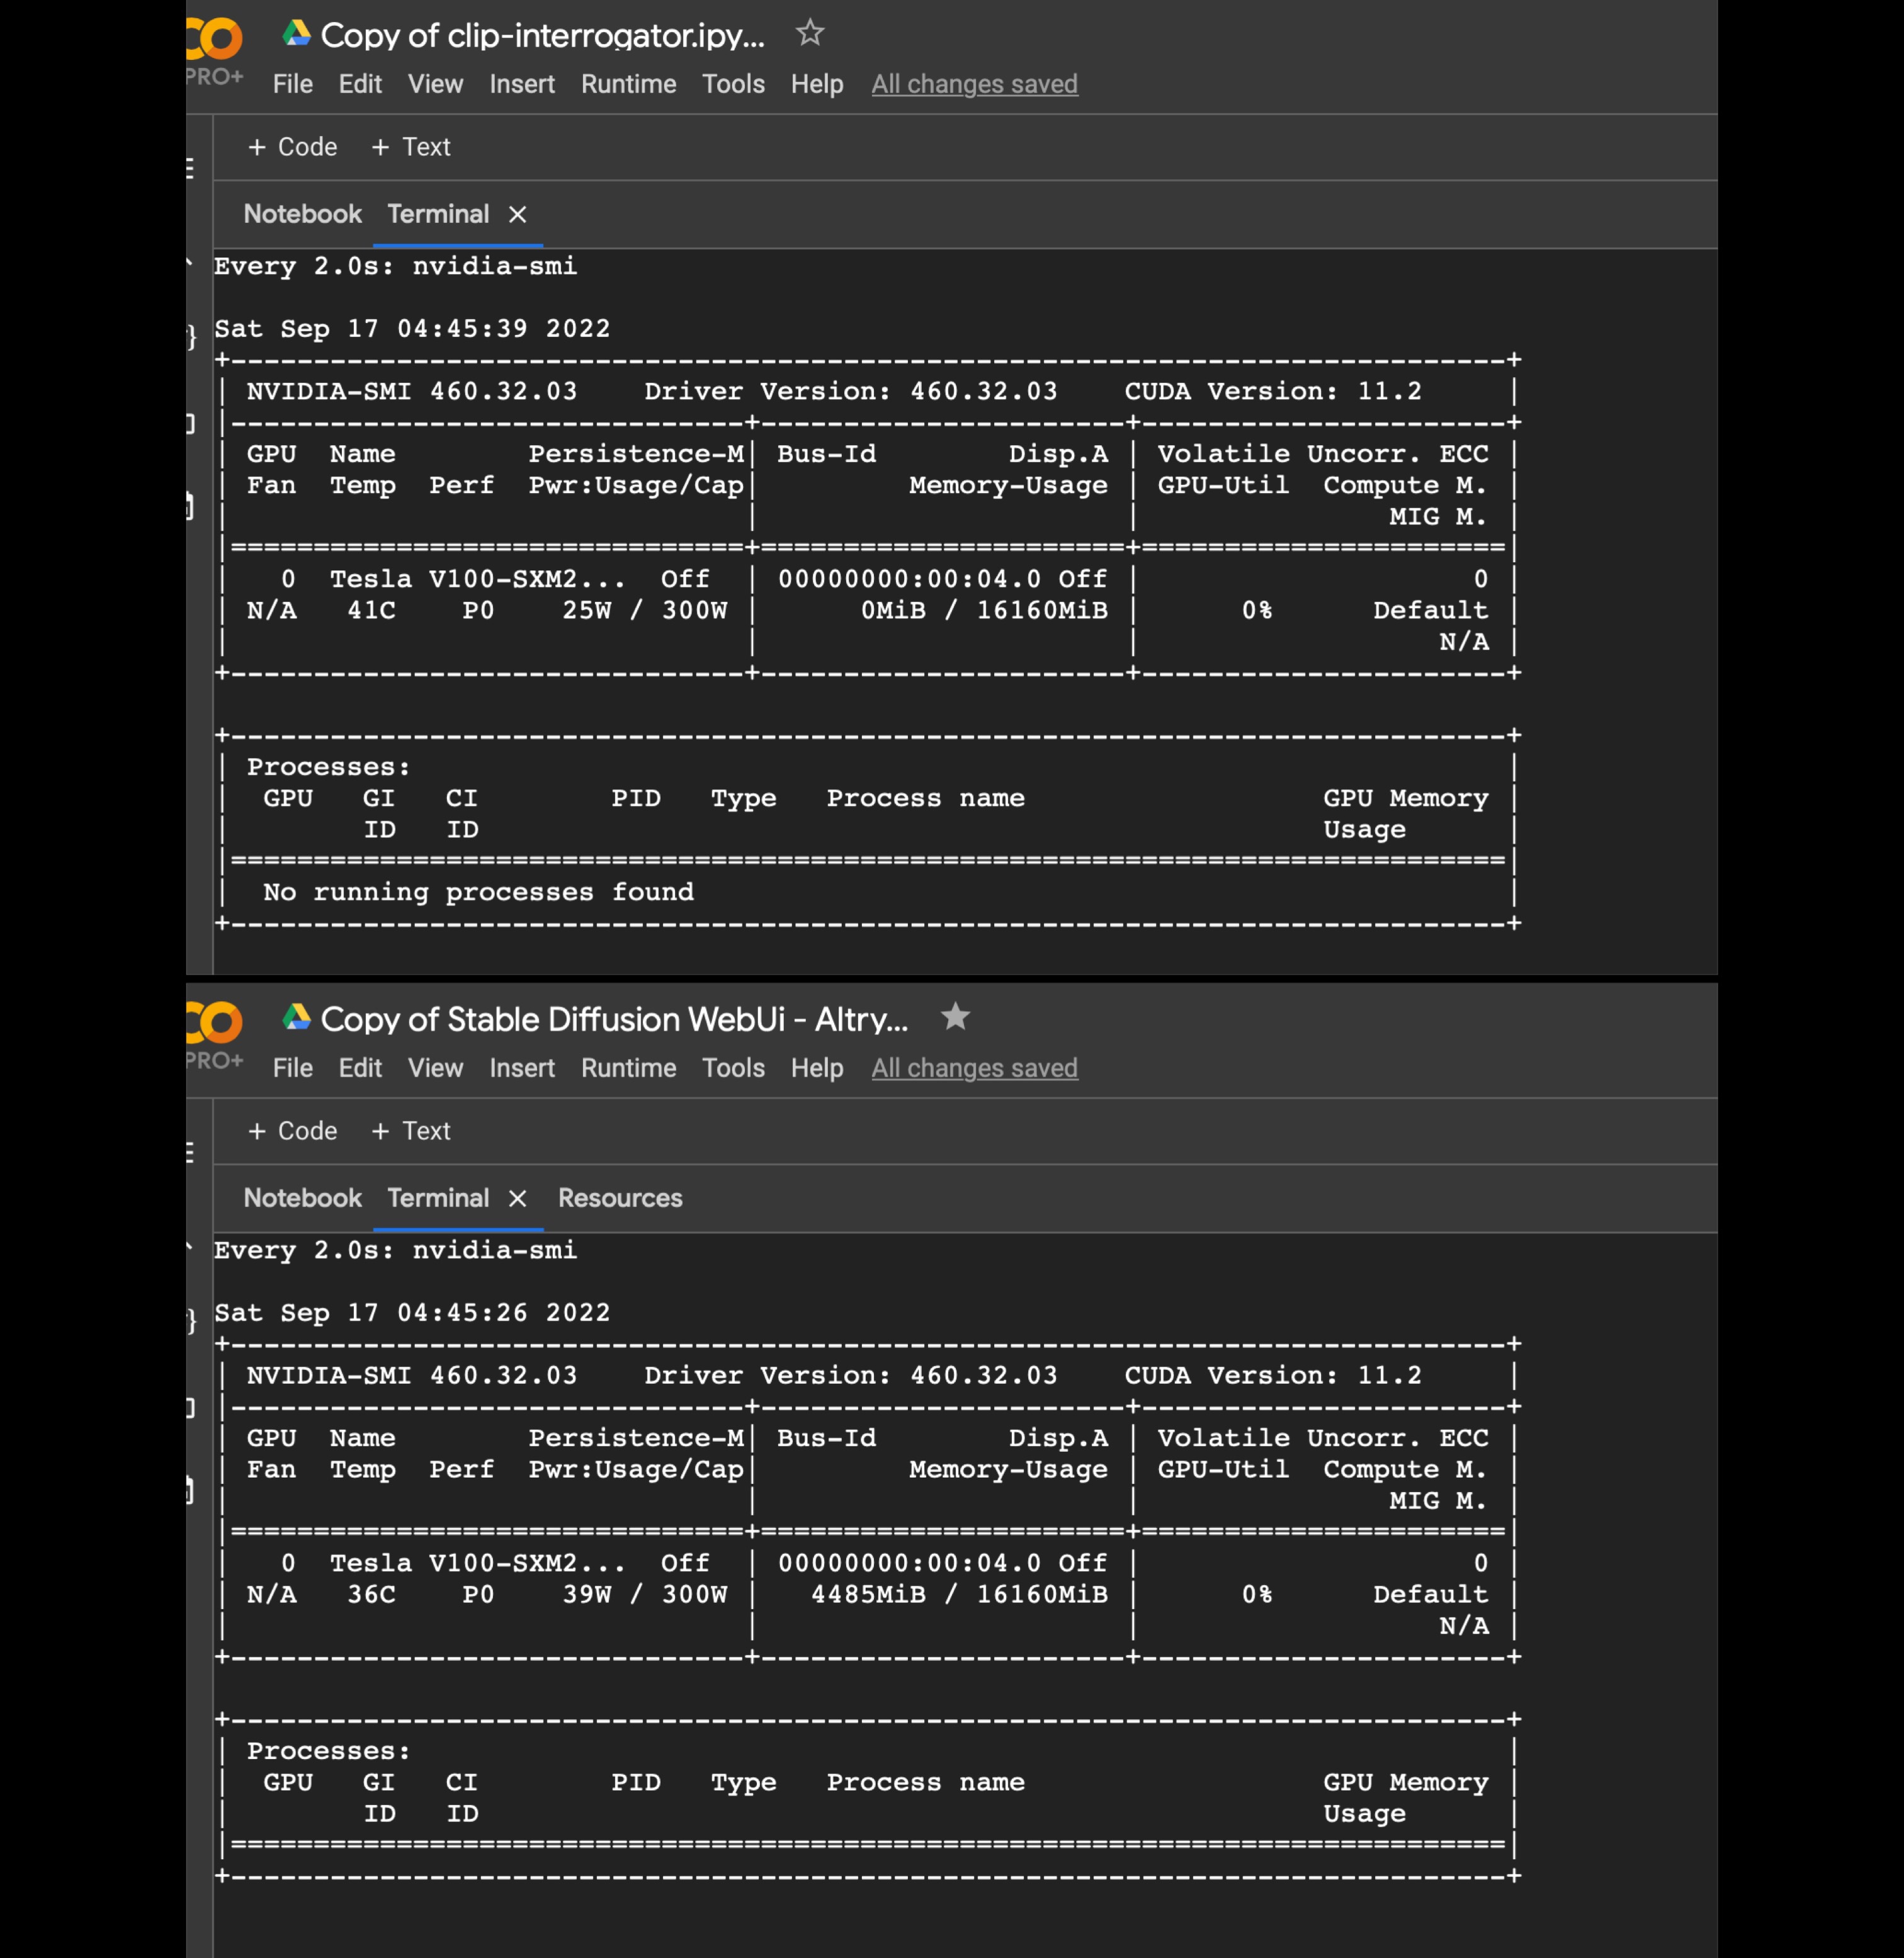Viewport: 1904px width, 1958px height.
Task: Click timestamp 'Sat Sep 17 04:45:39 2022'
Action: click(x=412, y=329)
